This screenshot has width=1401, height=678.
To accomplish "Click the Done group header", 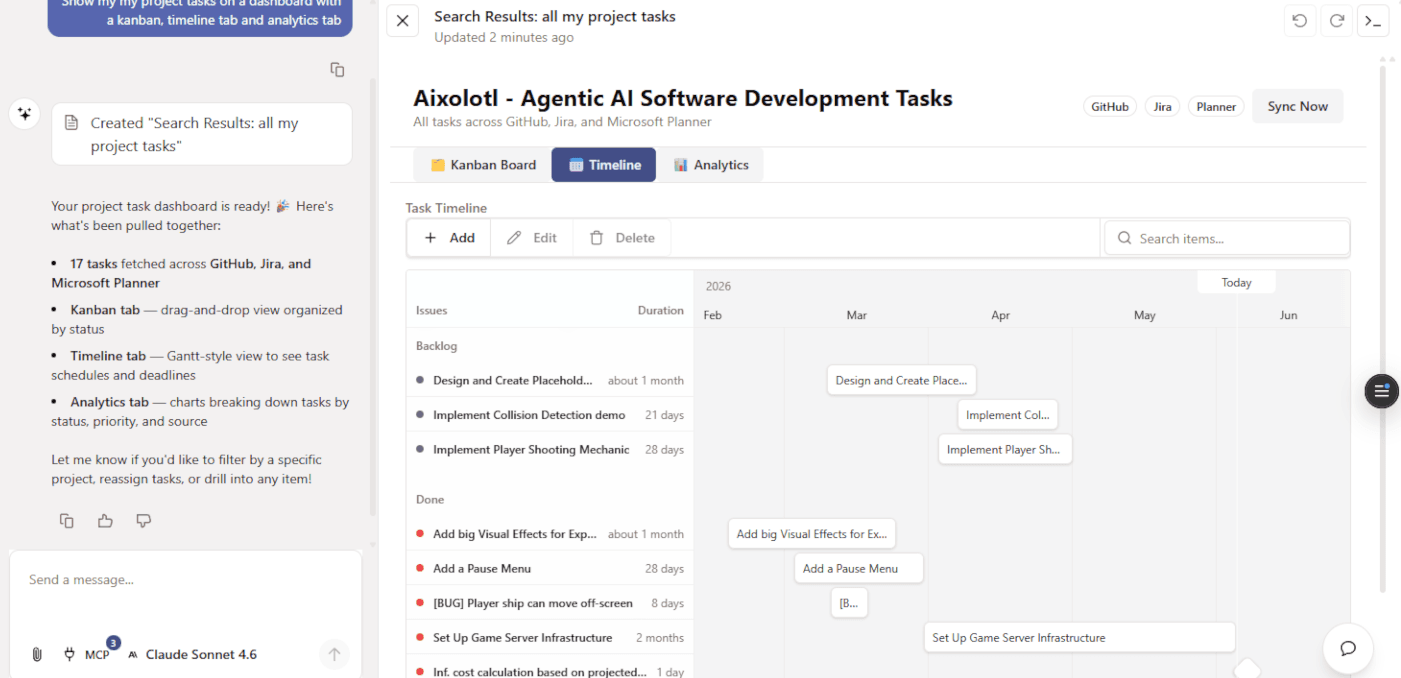I will pyautogui.click(x=430, y=499).
